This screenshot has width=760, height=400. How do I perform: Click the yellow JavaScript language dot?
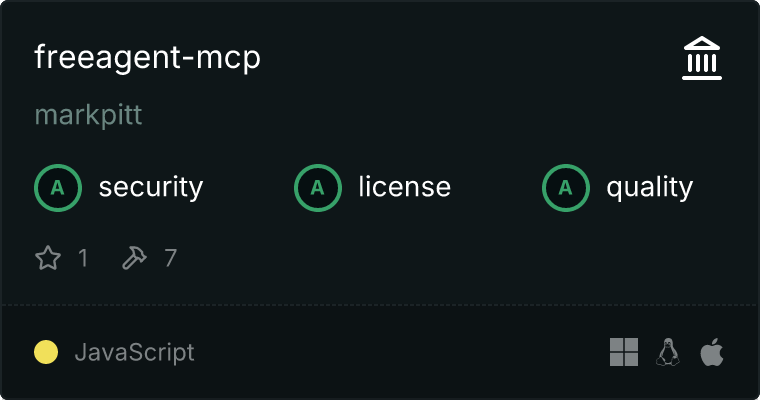click(46, 352)
